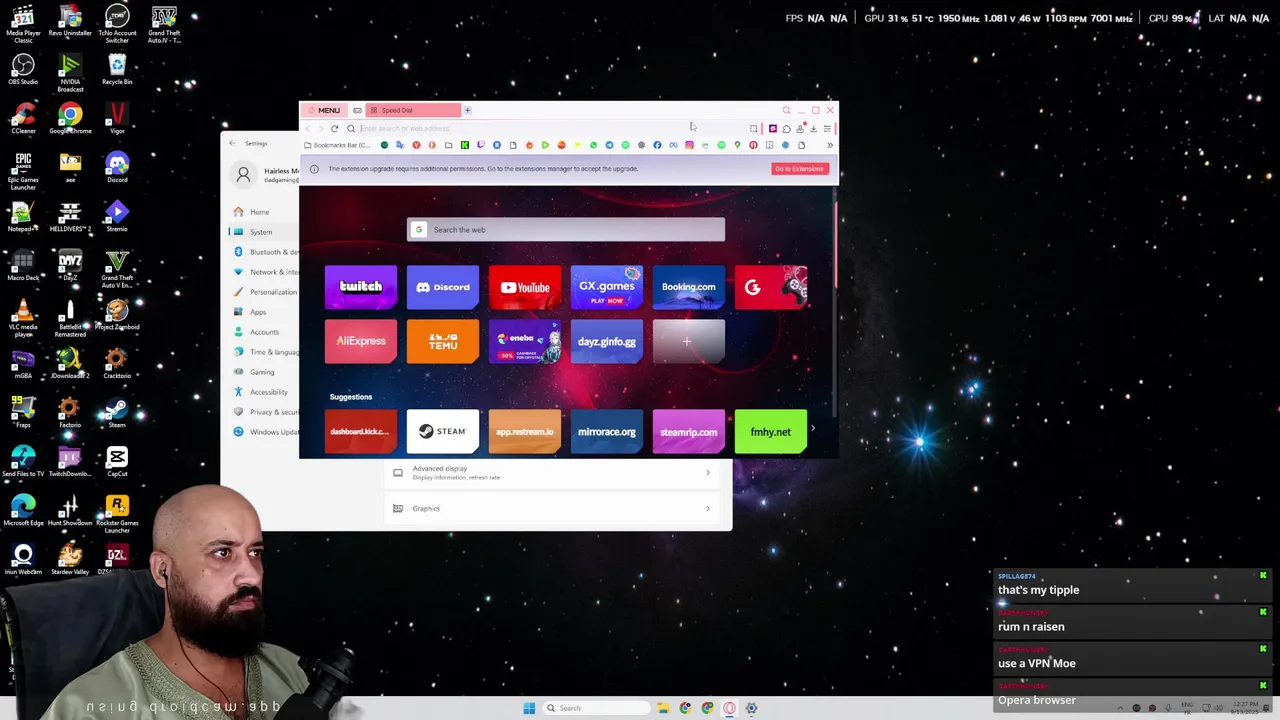Screen dimensions: 1280x720
Task: Open the snapshot tool in the address bar
Action: pyautogui.click(x=753, y=128)
